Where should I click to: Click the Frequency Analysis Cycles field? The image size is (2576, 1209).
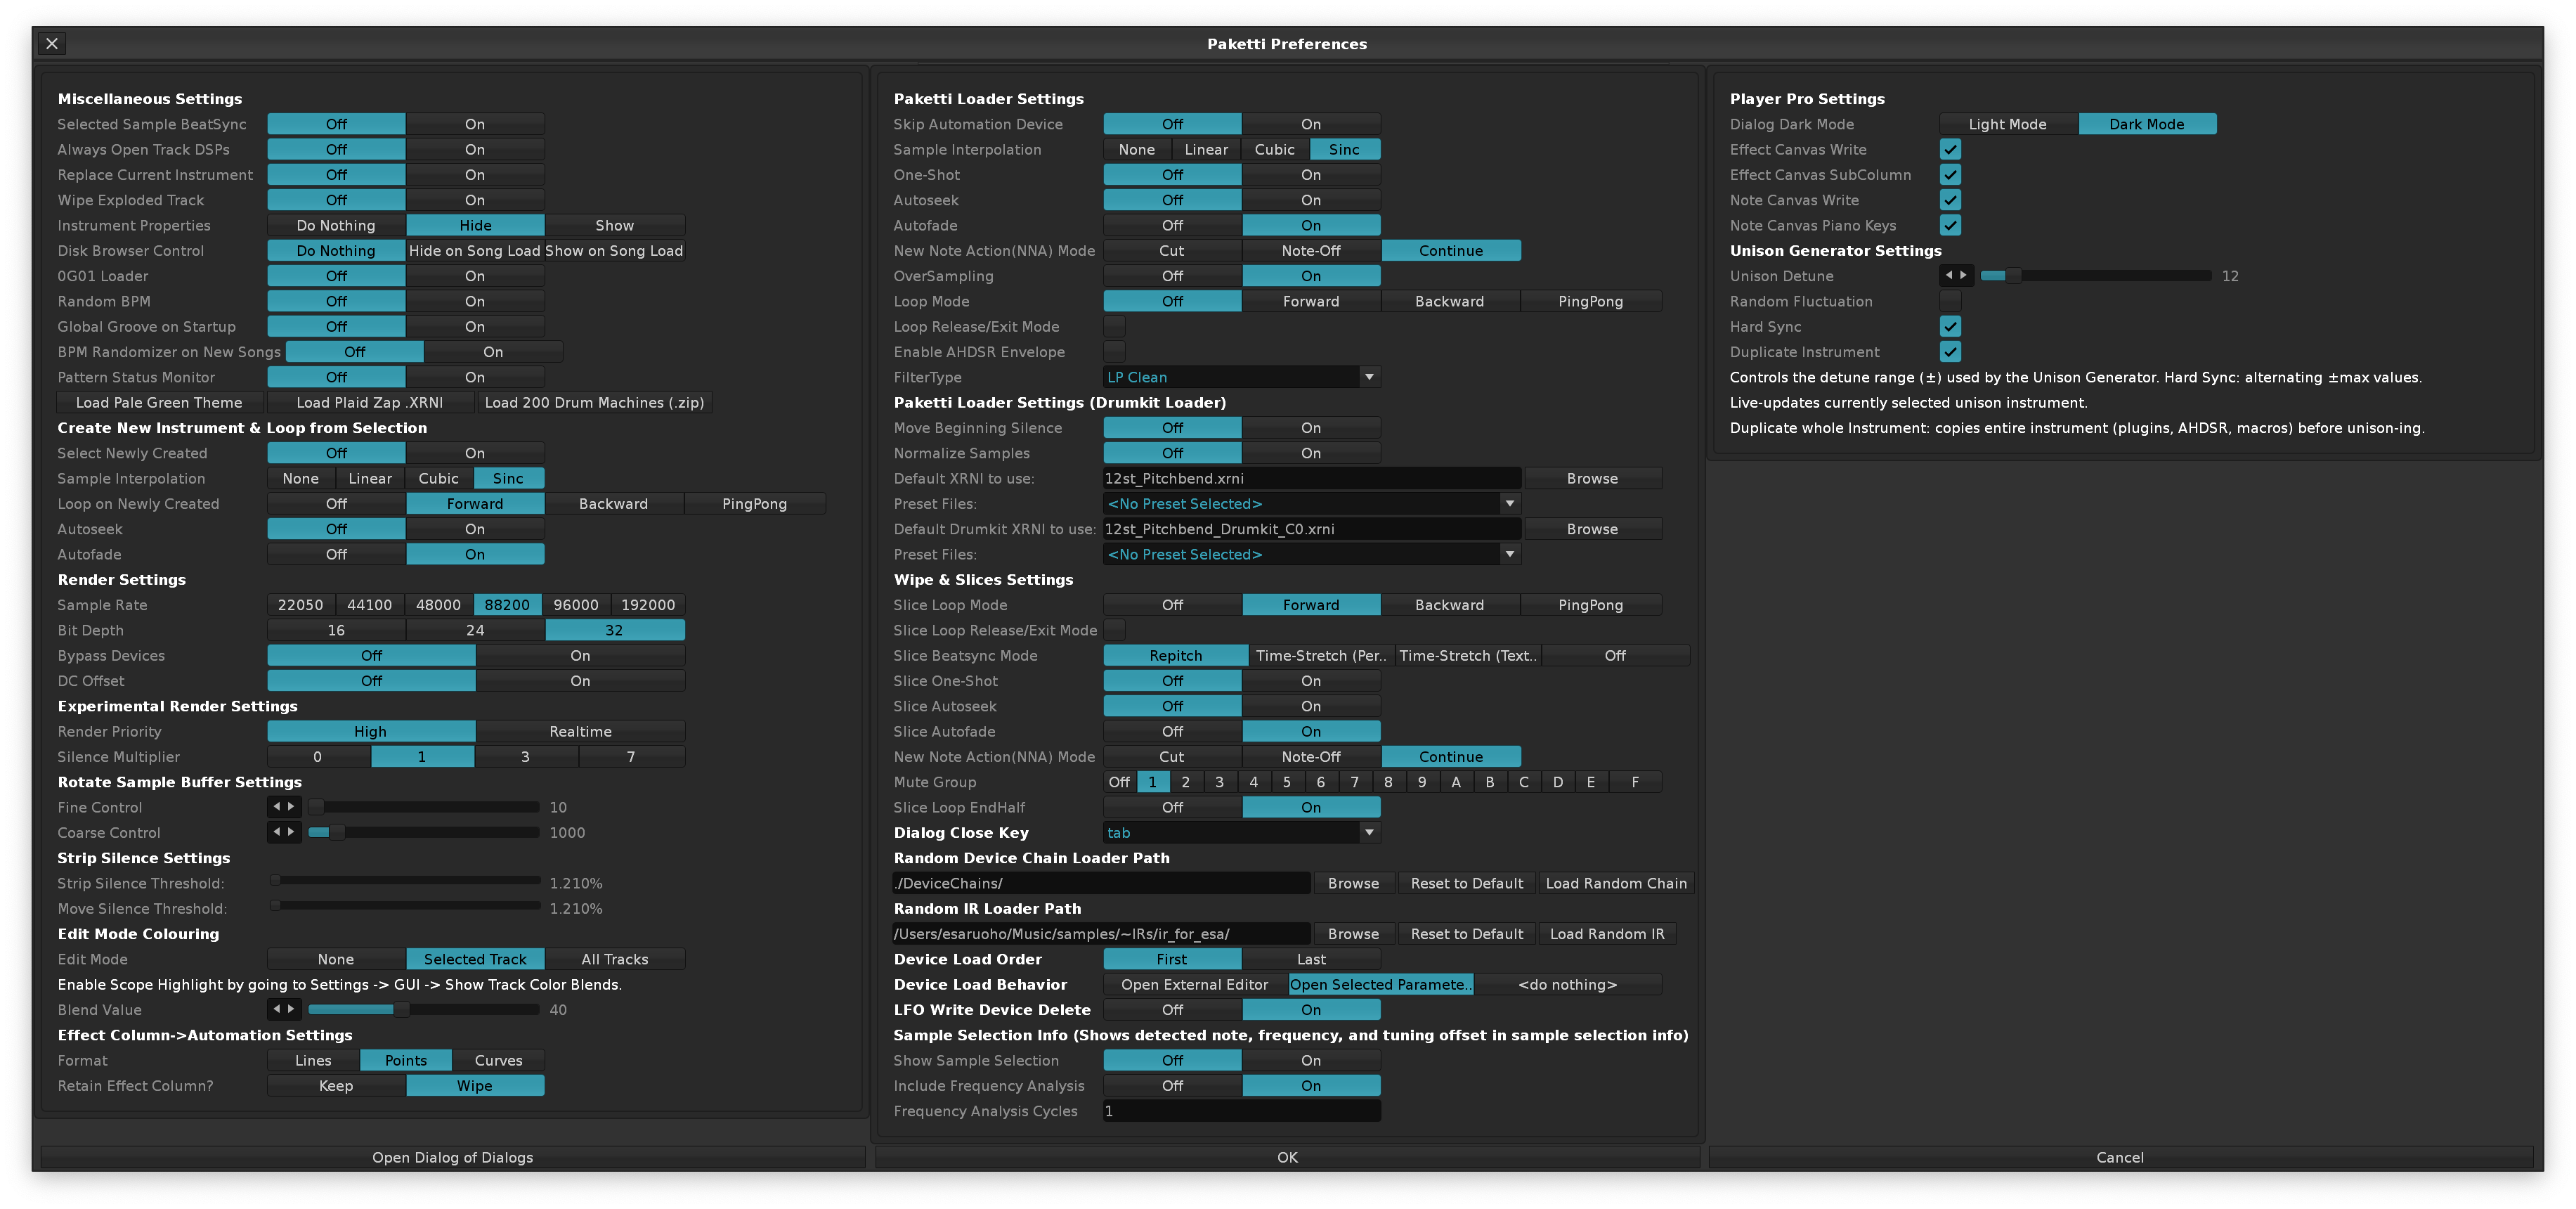click(x=1241, y=1111)
